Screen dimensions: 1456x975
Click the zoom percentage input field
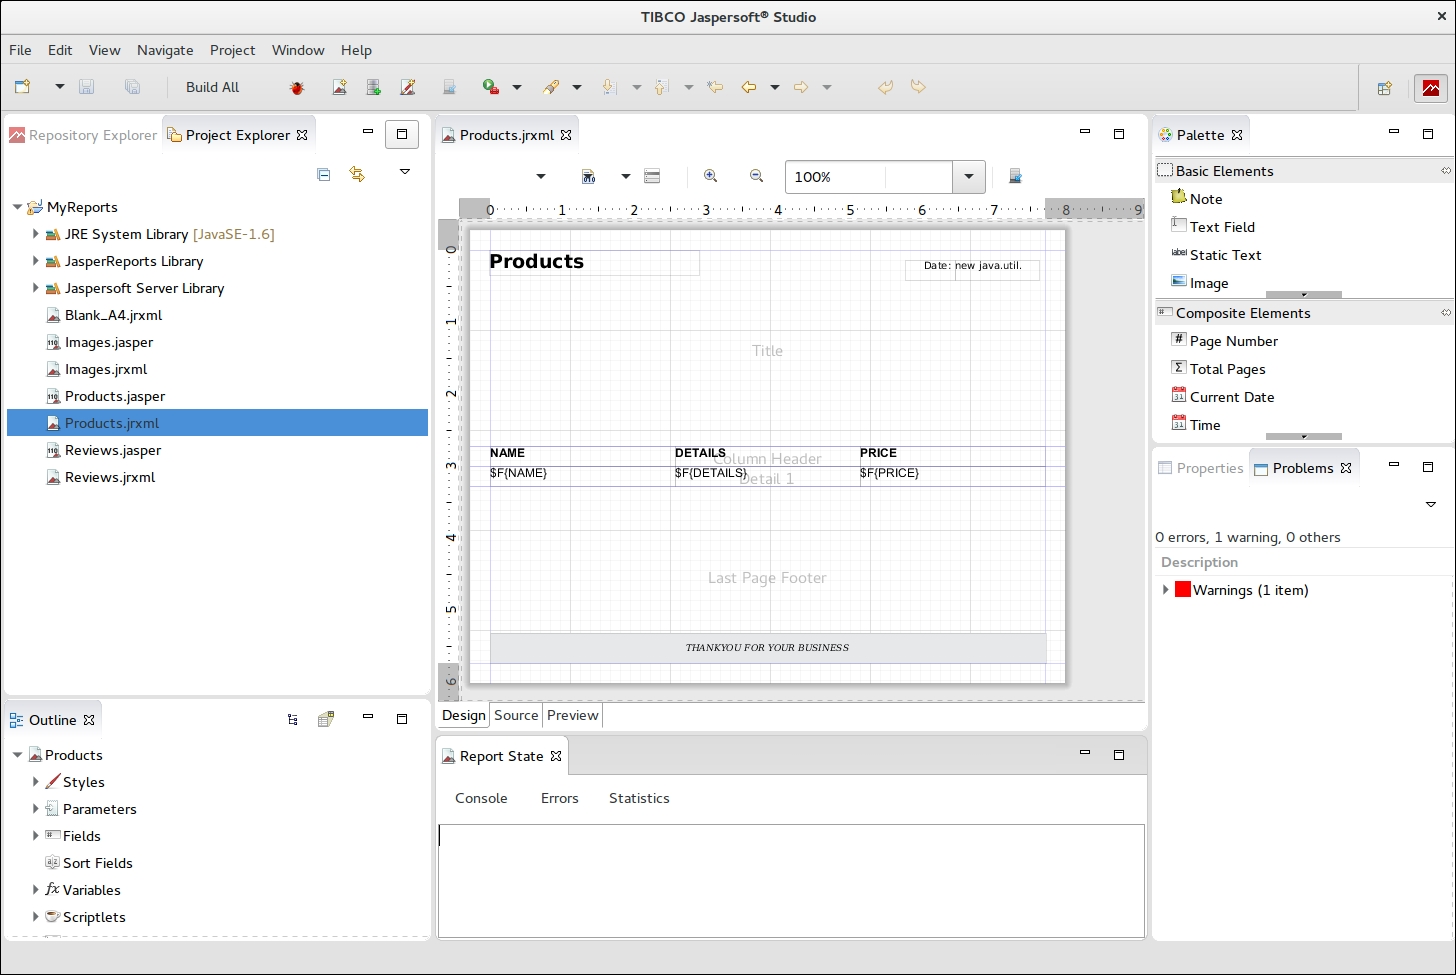(x=868, y=177)
